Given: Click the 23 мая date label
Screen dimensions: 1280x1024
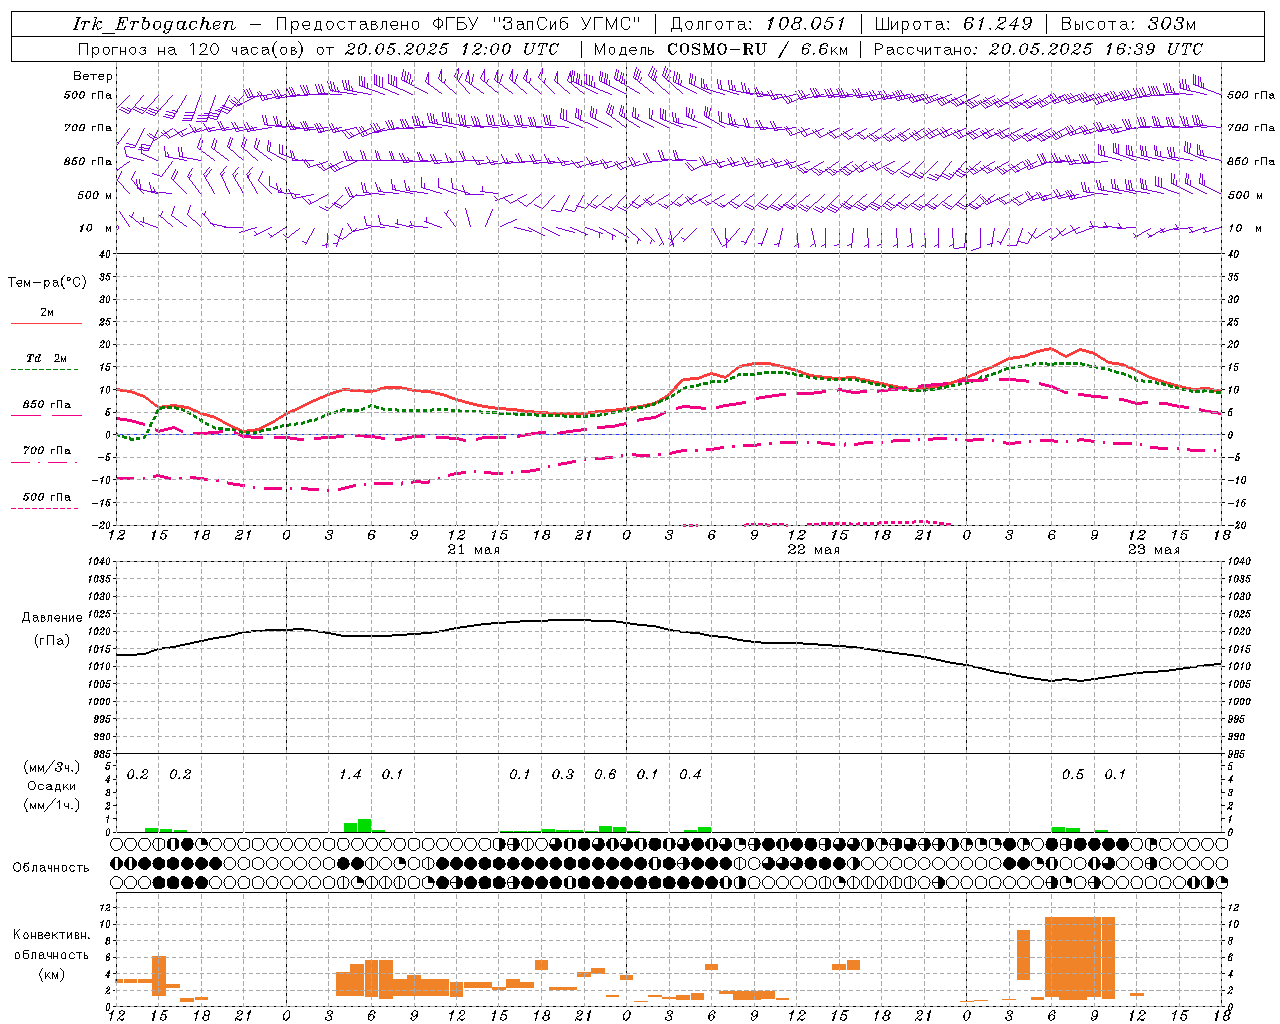Looking at the screenshot, I should point(1153,550).
